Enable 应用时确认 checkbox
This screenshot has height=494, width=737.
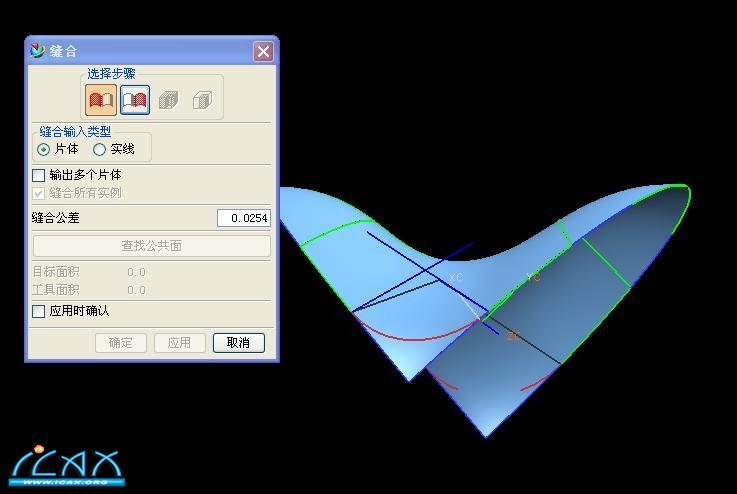[39, 311]
